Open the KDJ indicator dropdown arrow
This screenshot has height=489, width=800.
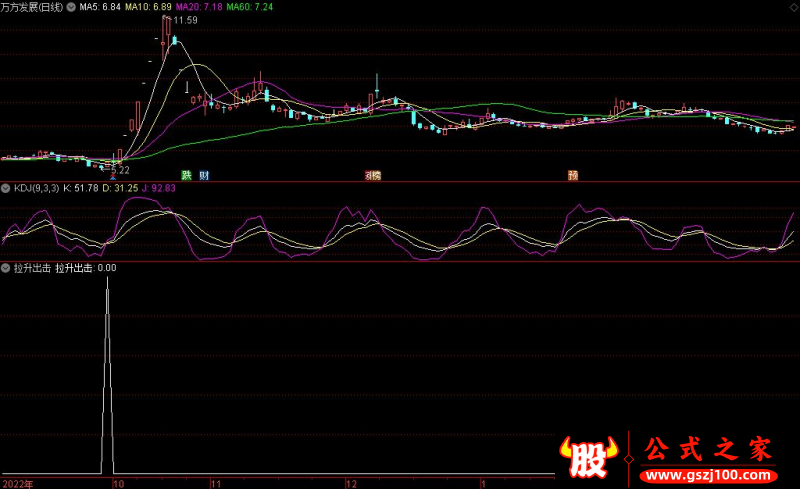coord(6,187)
